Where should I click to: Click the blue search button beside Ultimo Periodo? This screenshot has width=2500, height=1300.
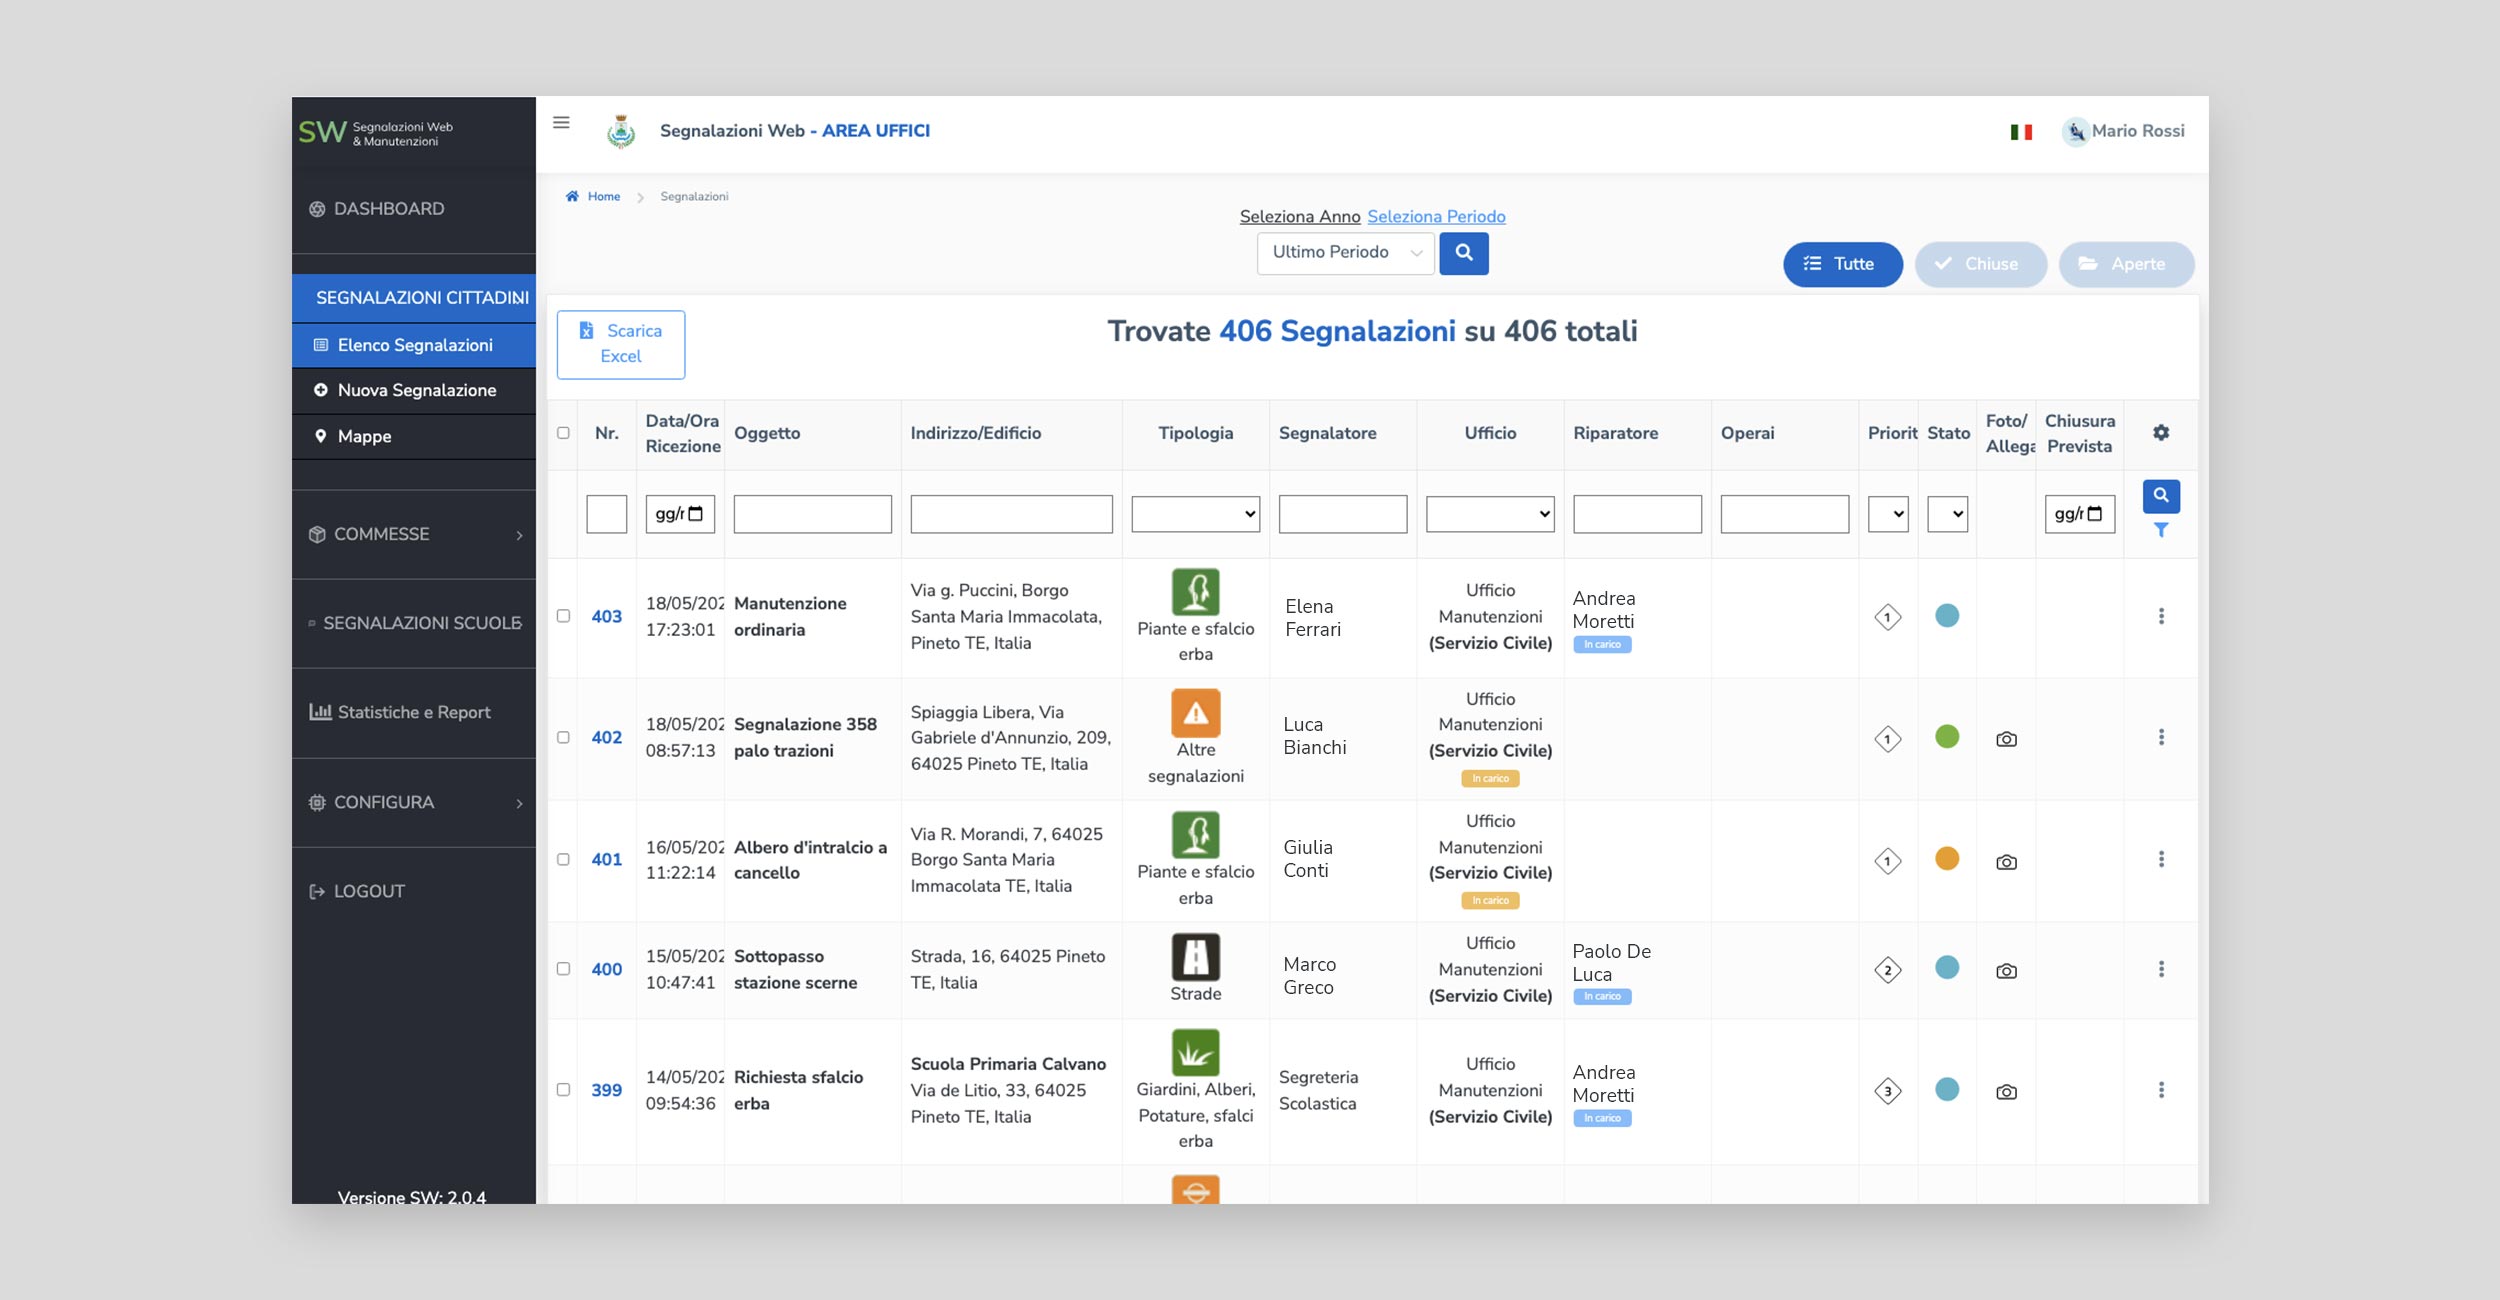1463,253
